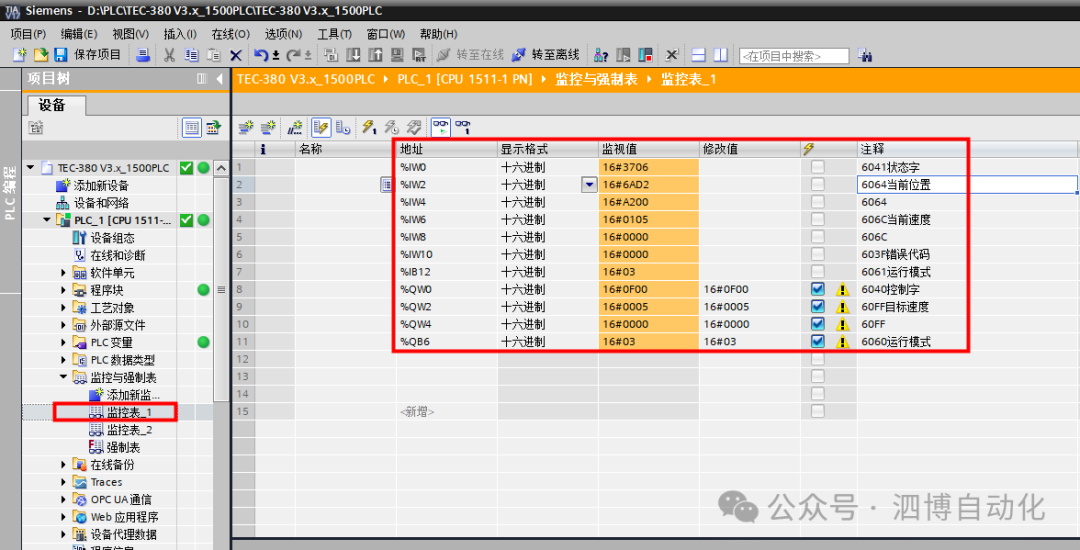Expand the Traces folder
1080x550 pixels.
[x=63, y=482]
